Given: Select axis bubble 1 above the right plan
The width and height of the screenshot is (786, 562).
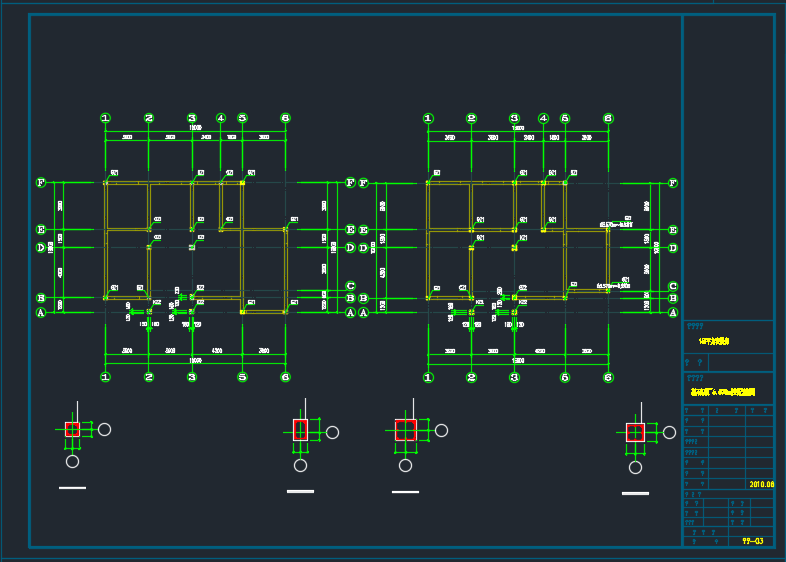Looking at the screenshot, I should [x=428, y=119].
